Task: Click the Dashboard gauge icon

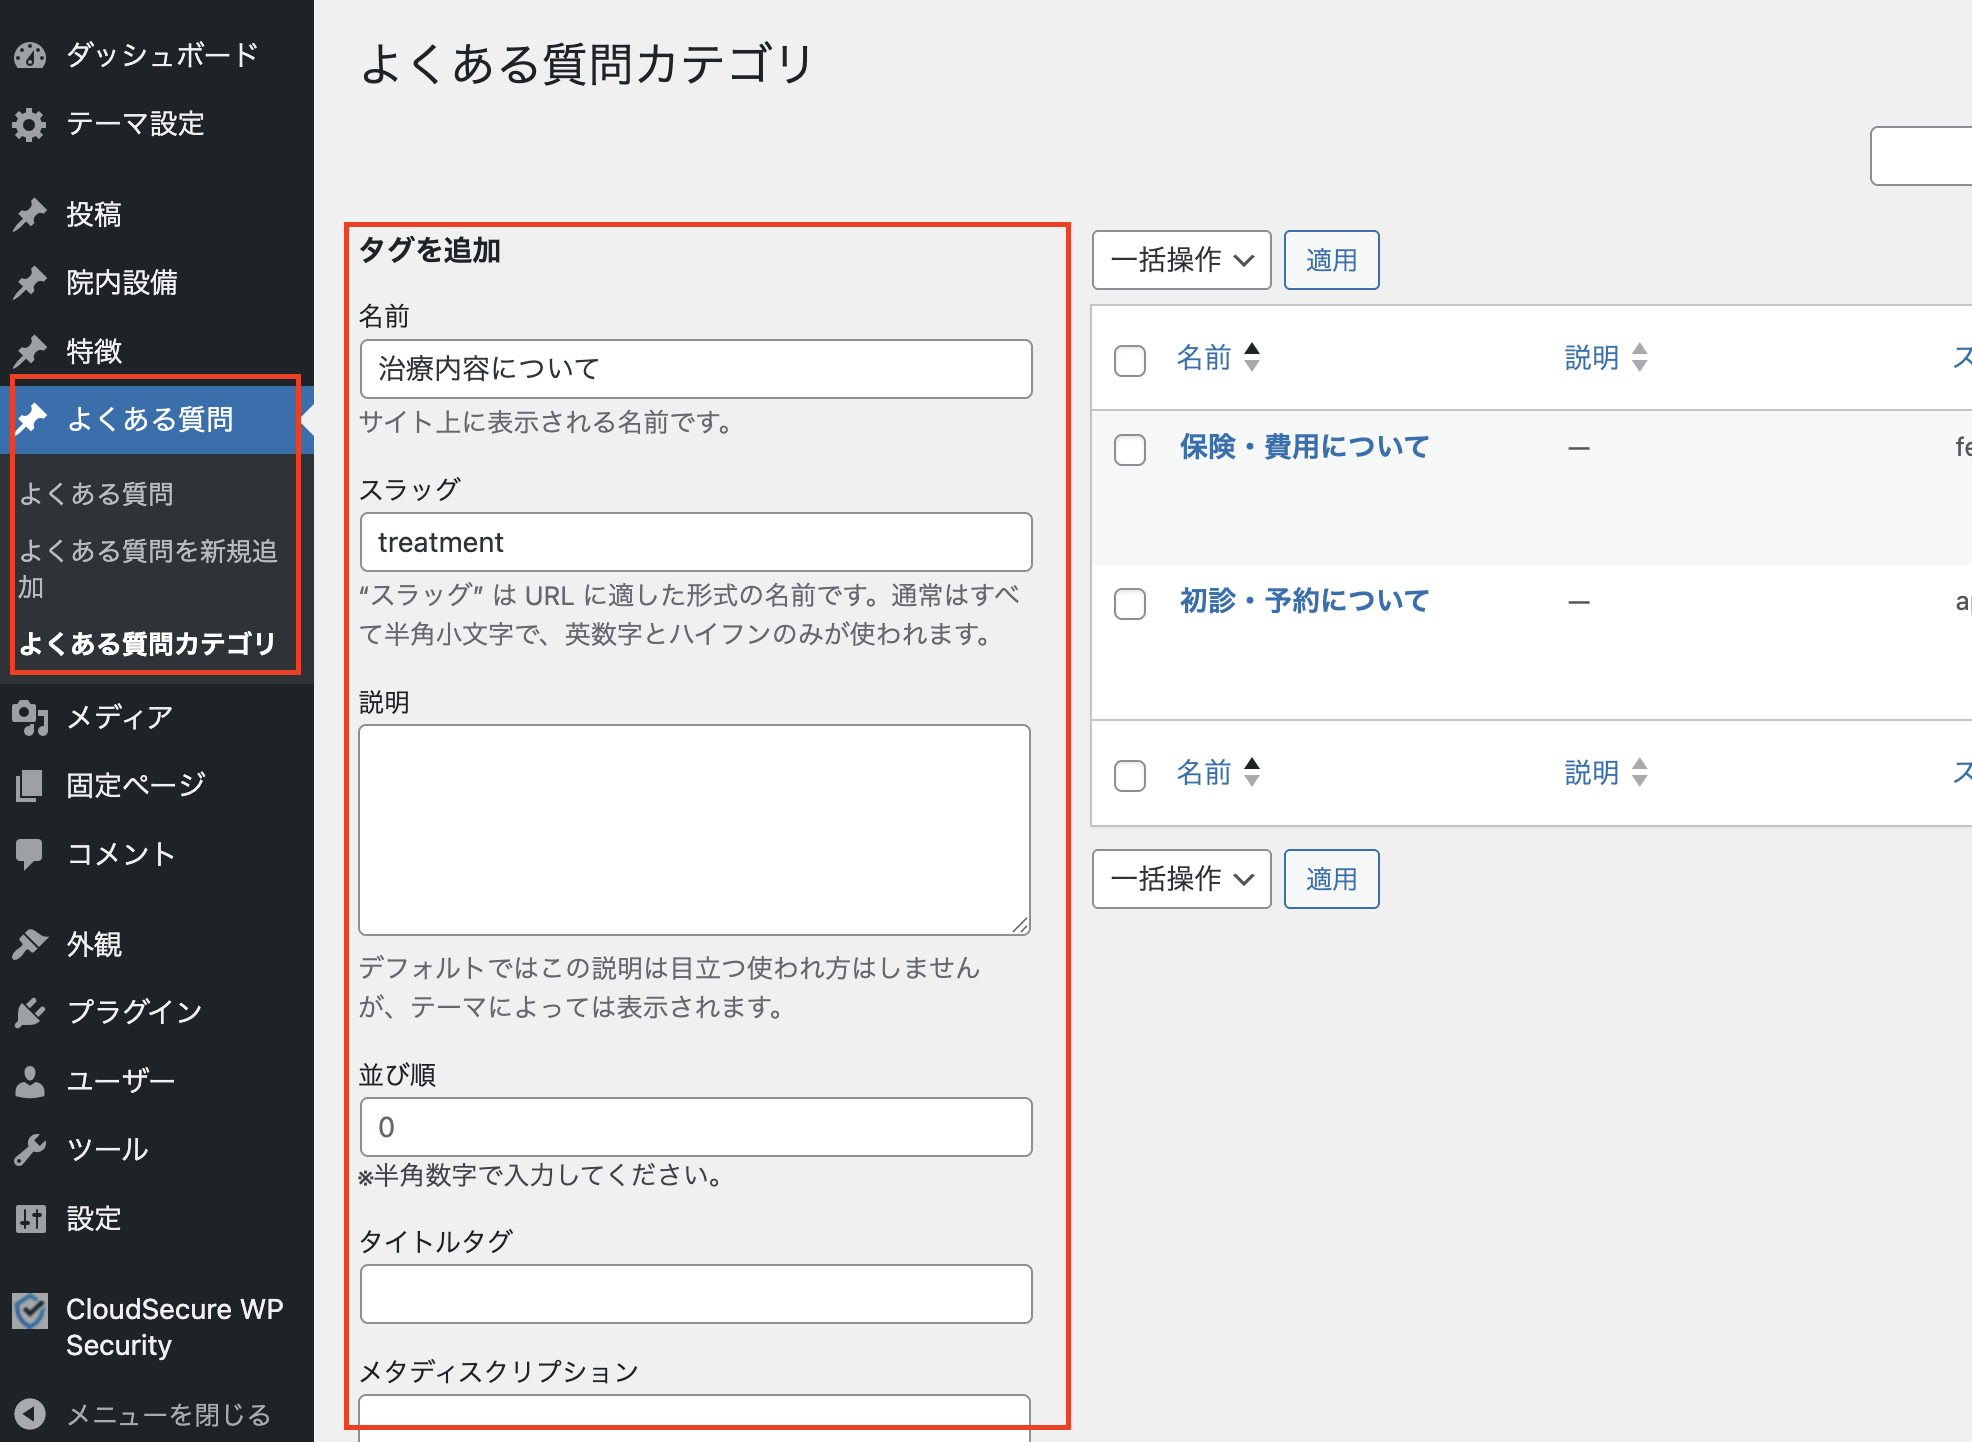Action: tap(30, 55)
